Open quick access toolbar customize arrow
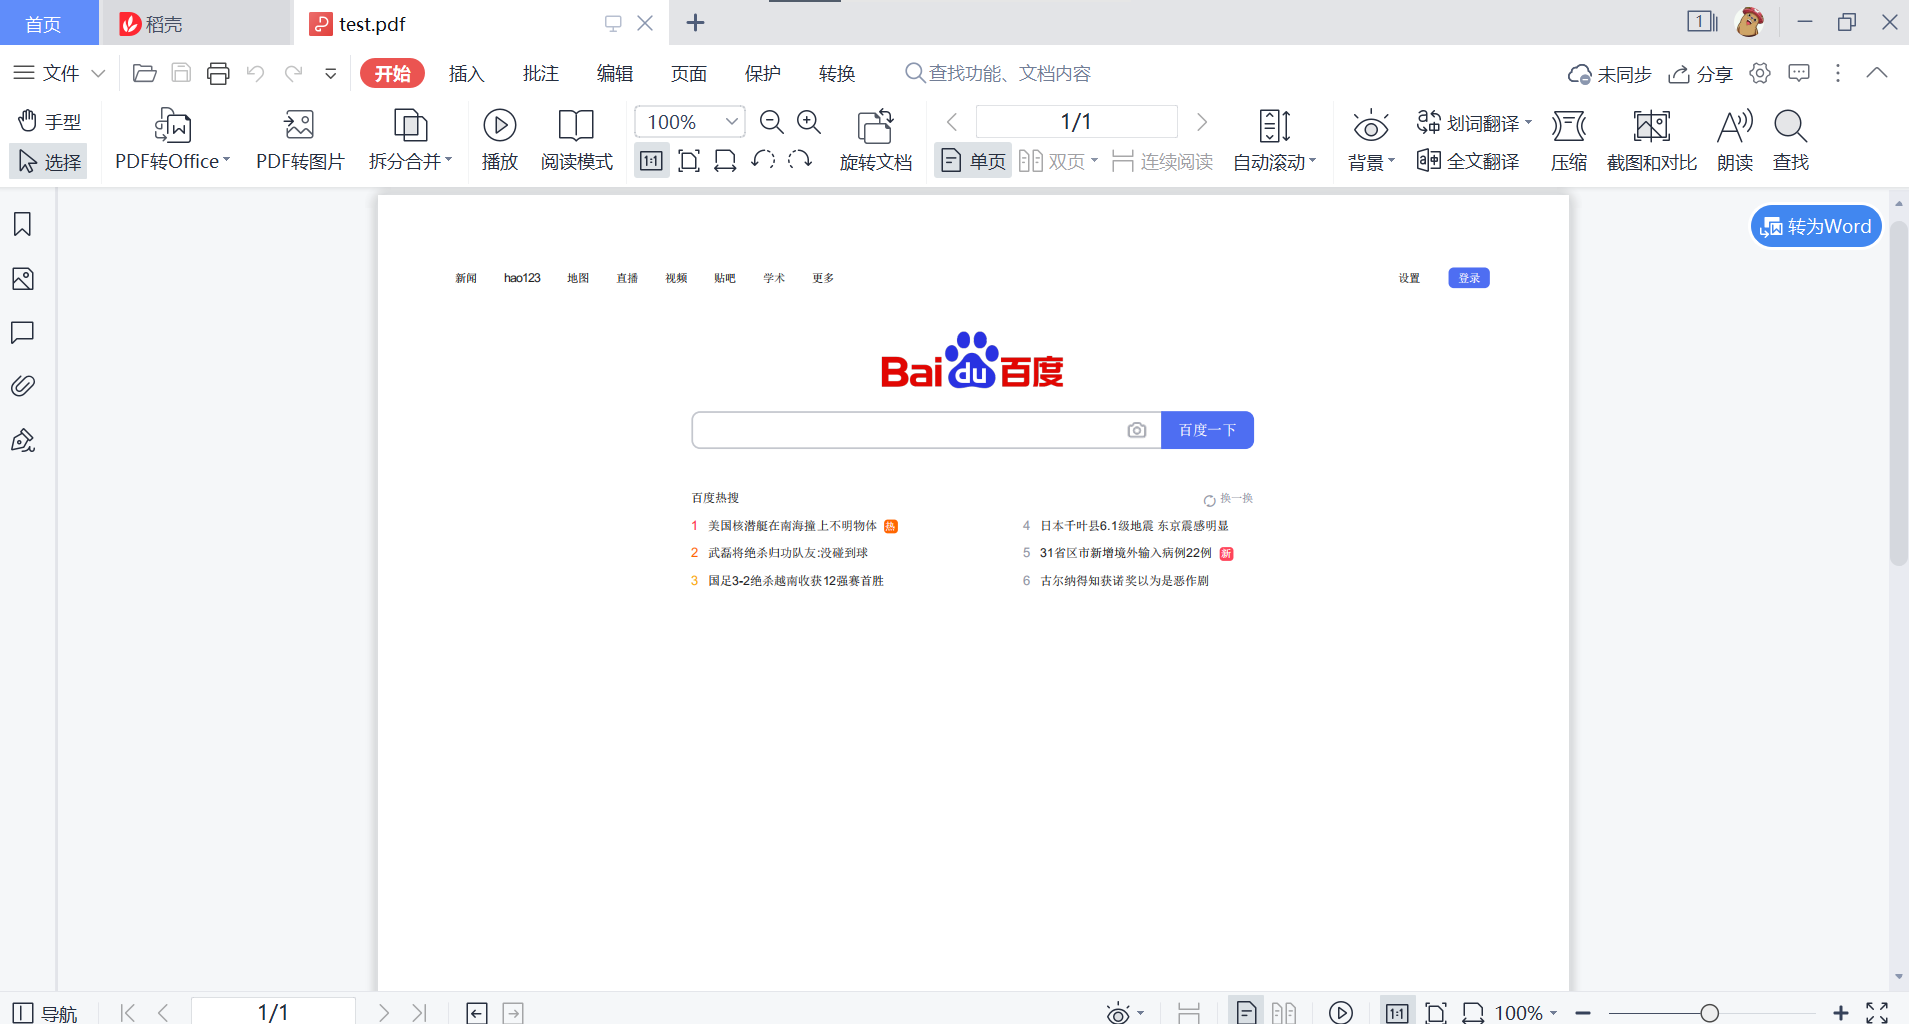This screenshot has width=1909, height=1024. click(330, 73)
